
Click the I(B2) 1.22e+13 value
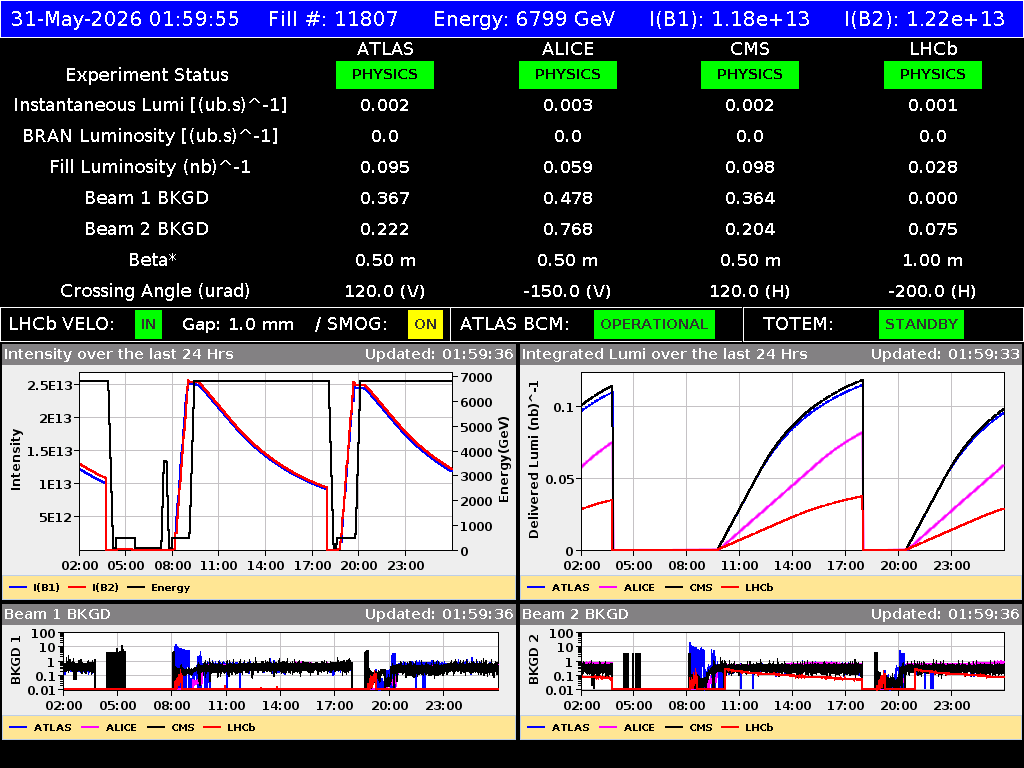tap(925, 19)
